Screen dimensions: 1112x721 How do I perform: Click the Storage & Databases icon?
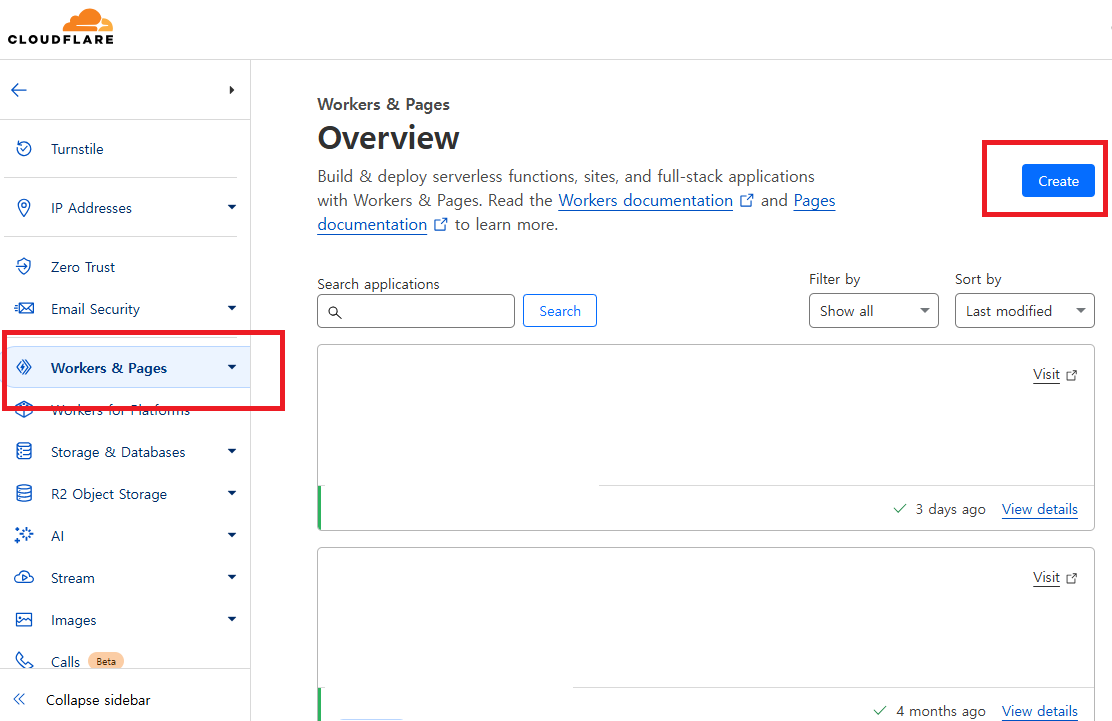click(24, 452)
